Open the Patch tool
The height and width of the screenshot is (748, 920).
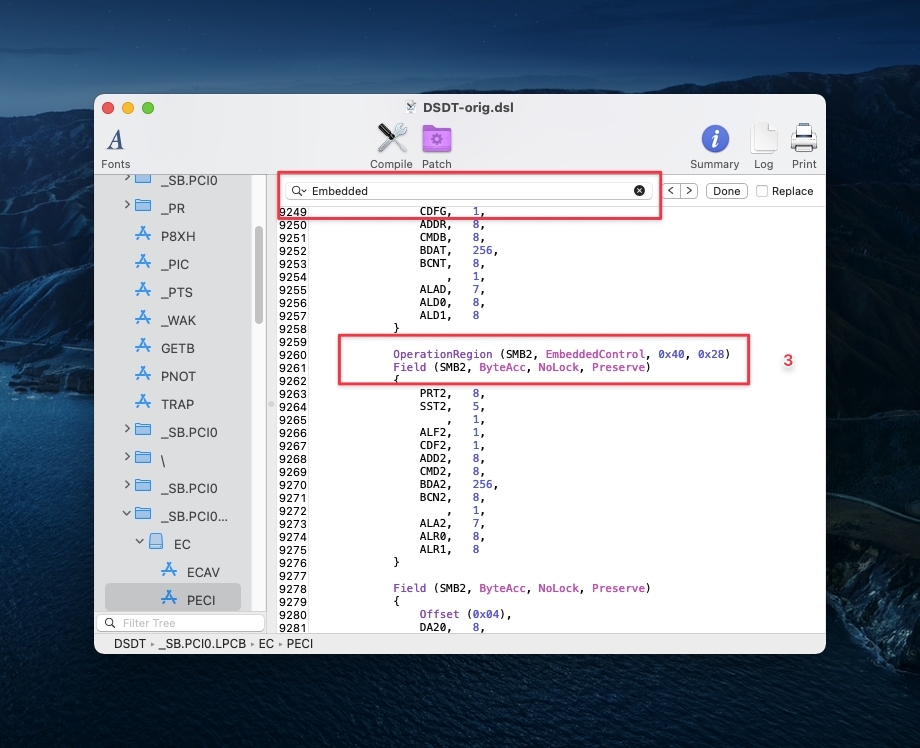pyautogui.click(x=436, y=146)
